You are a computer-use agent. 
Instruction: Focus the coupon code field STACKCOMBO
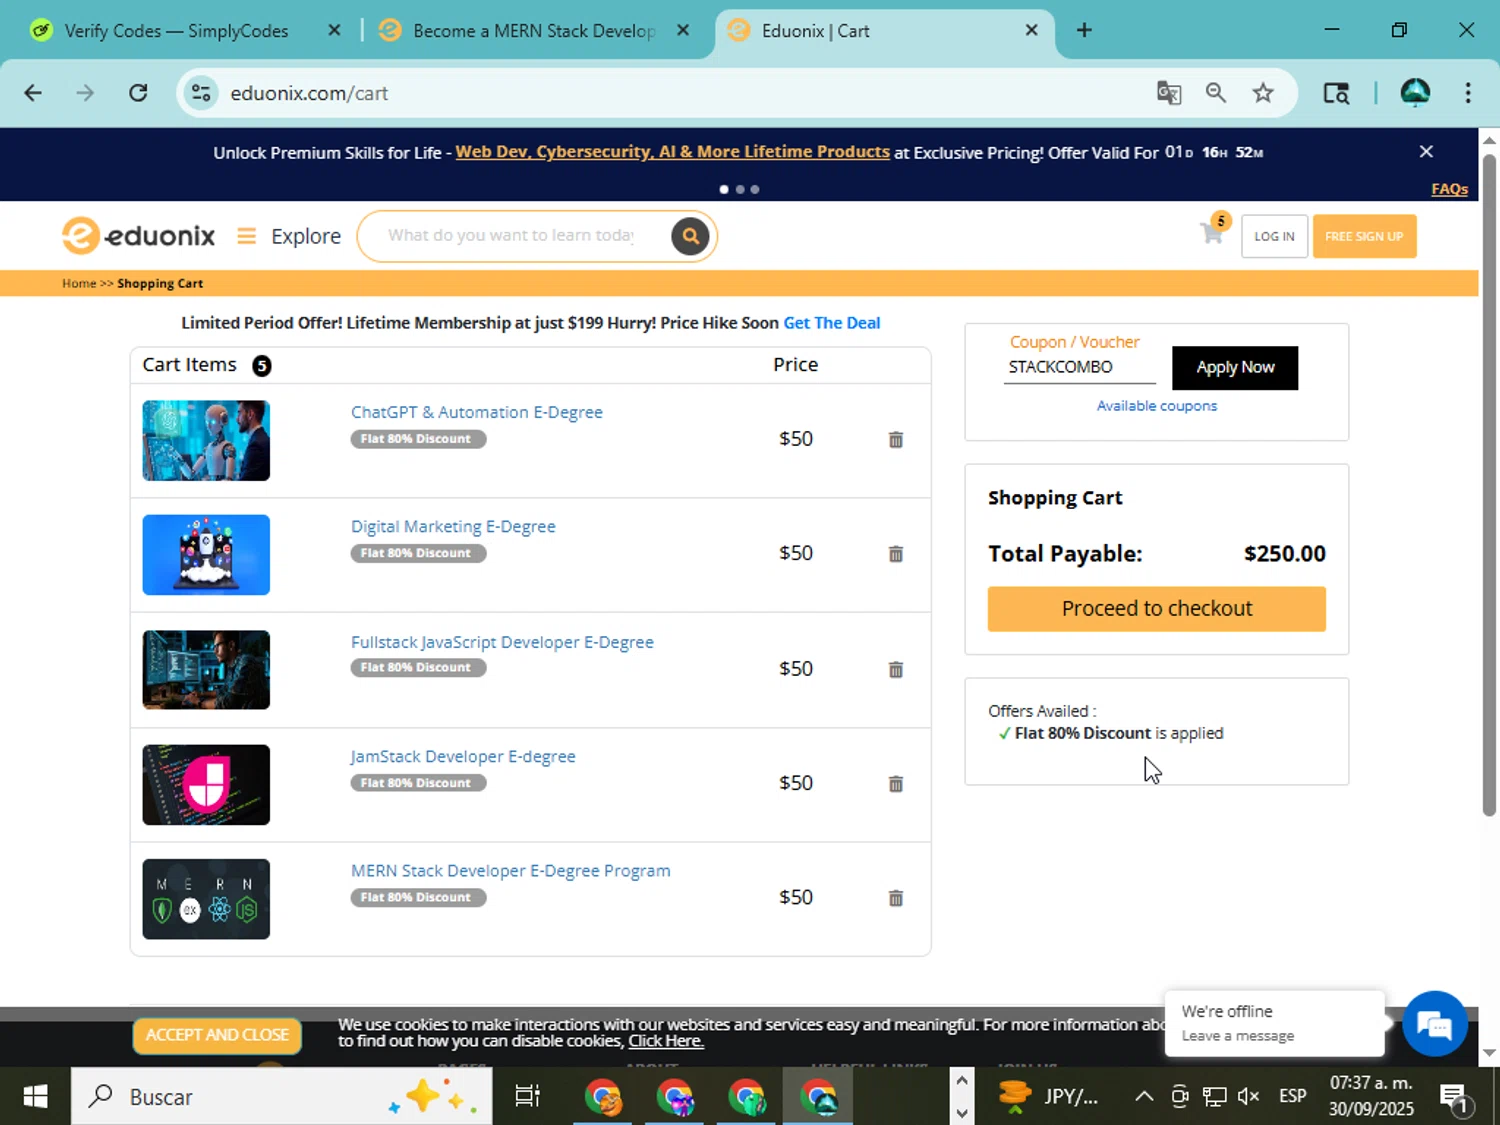(x=1079, y=367)
